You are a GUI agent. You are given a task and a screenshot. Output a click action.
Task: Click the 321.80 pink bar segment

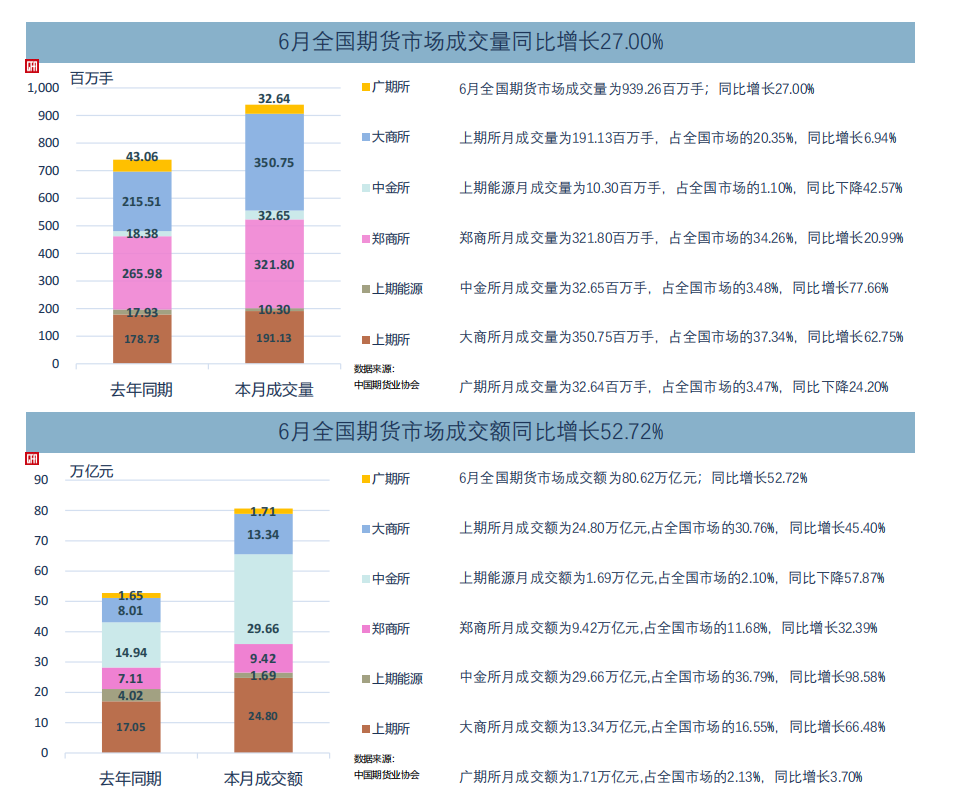point(274,264)
